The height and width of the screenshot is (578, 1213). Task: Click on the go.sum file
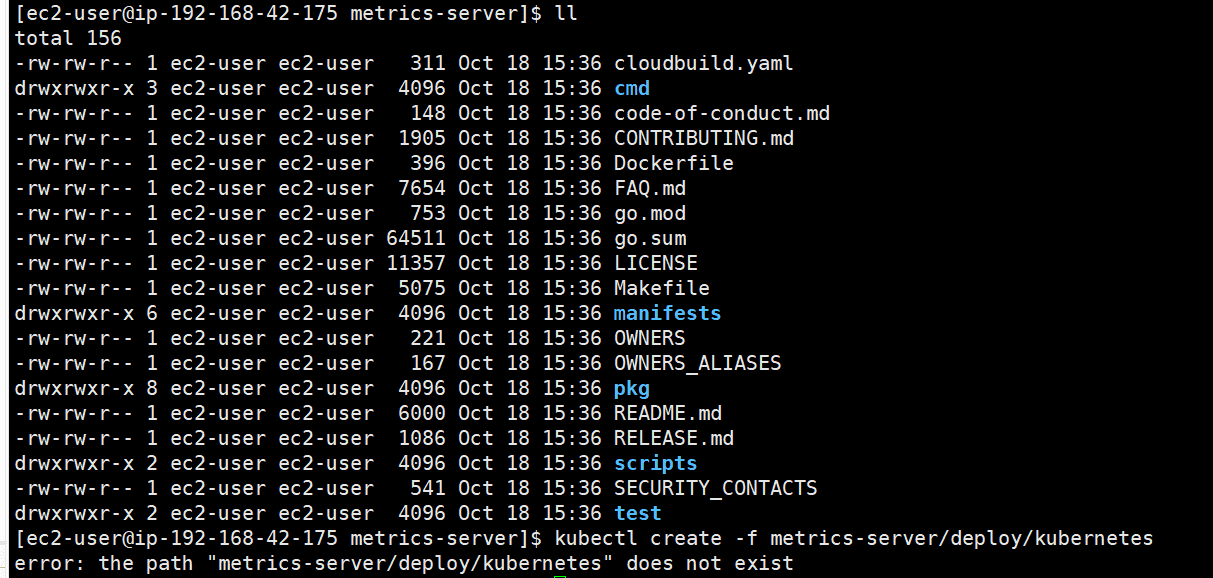[x=649, y=238]
